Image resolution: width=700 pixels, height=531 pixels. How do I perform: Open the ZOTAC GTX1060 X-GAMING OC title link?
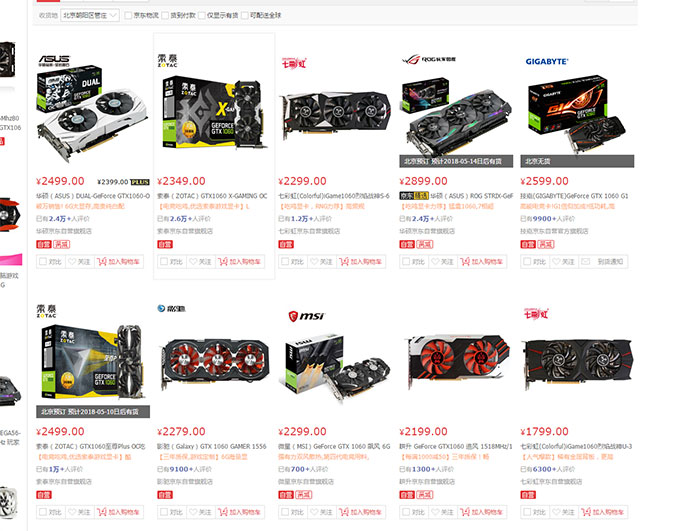click(x=212, y=196)
